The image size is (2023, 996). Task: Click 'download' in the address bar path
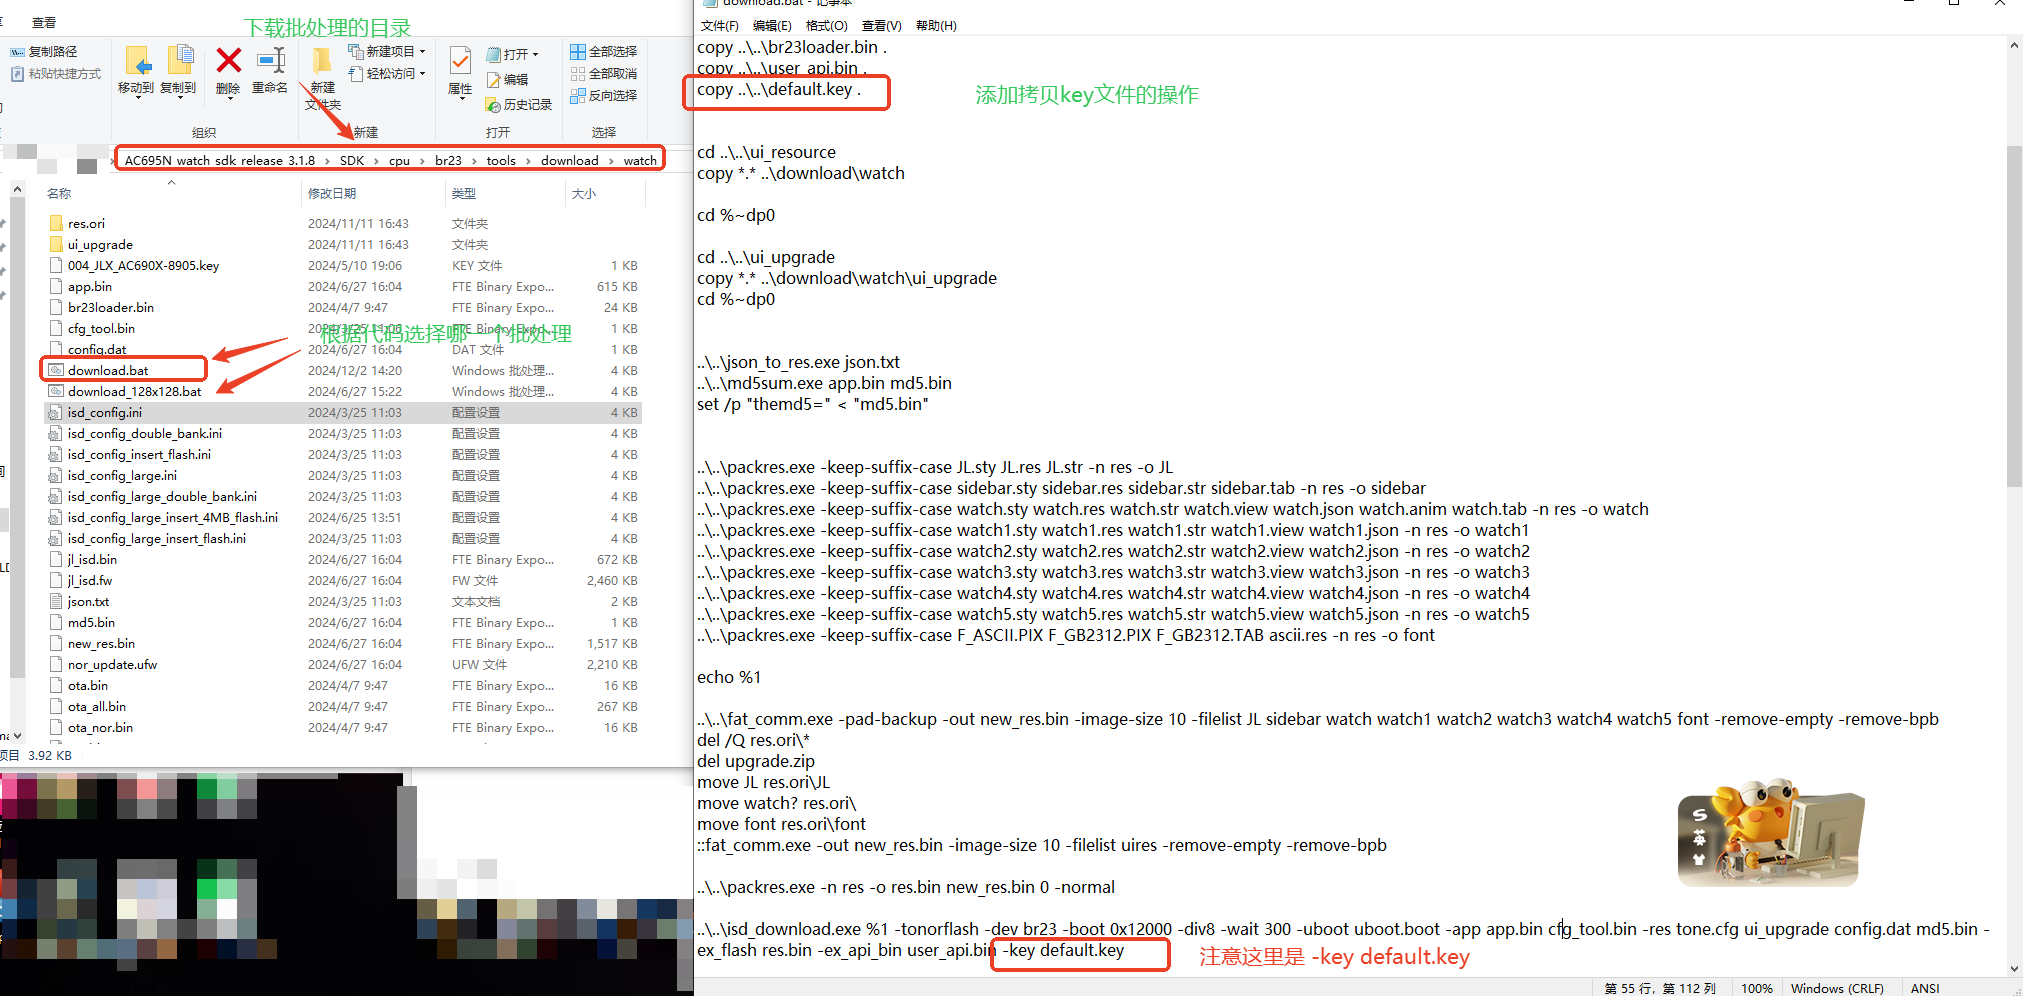570,160
